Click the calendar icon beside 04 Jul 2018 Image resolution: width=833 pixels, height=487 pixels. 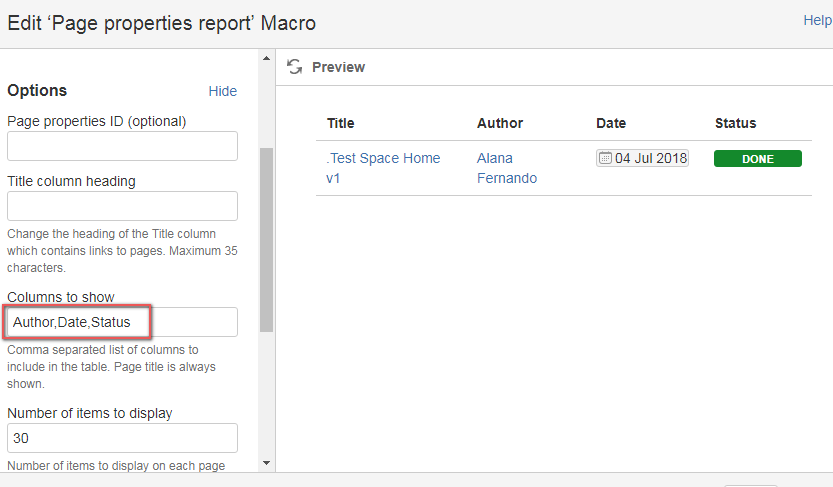[605, 158]
